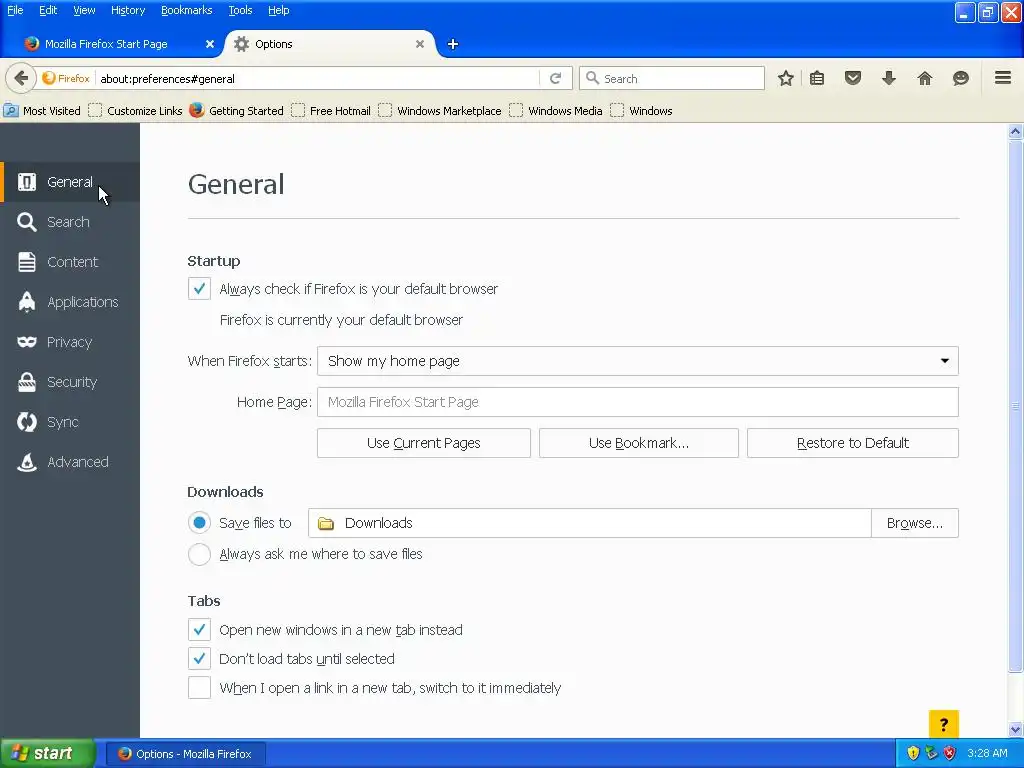Open the View menu
The image size is (1024, 768).
pyautogui.click(x=84, y=10)
